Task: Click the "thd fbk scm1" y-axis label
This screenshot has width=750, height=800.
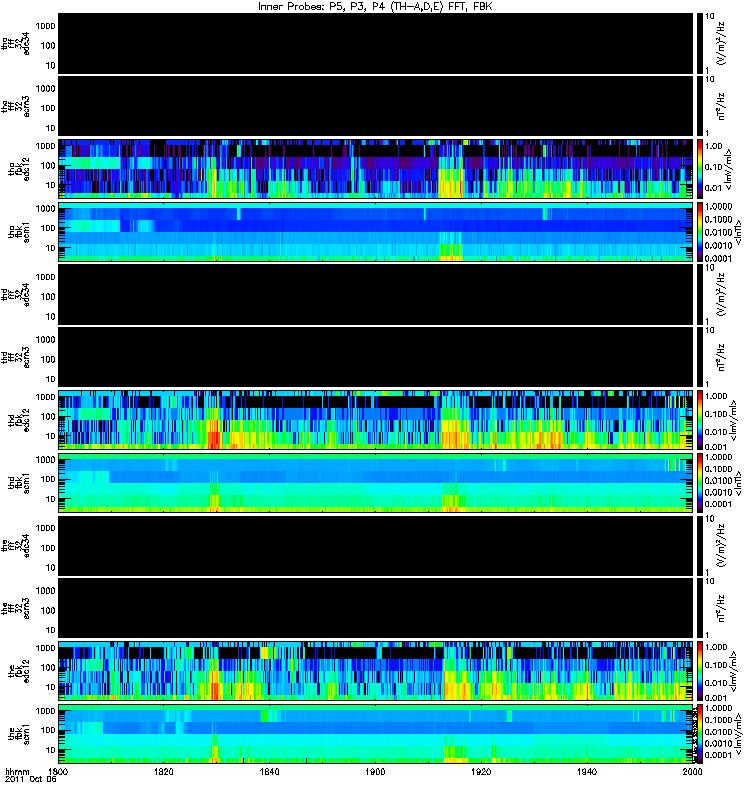Action: 20,483
